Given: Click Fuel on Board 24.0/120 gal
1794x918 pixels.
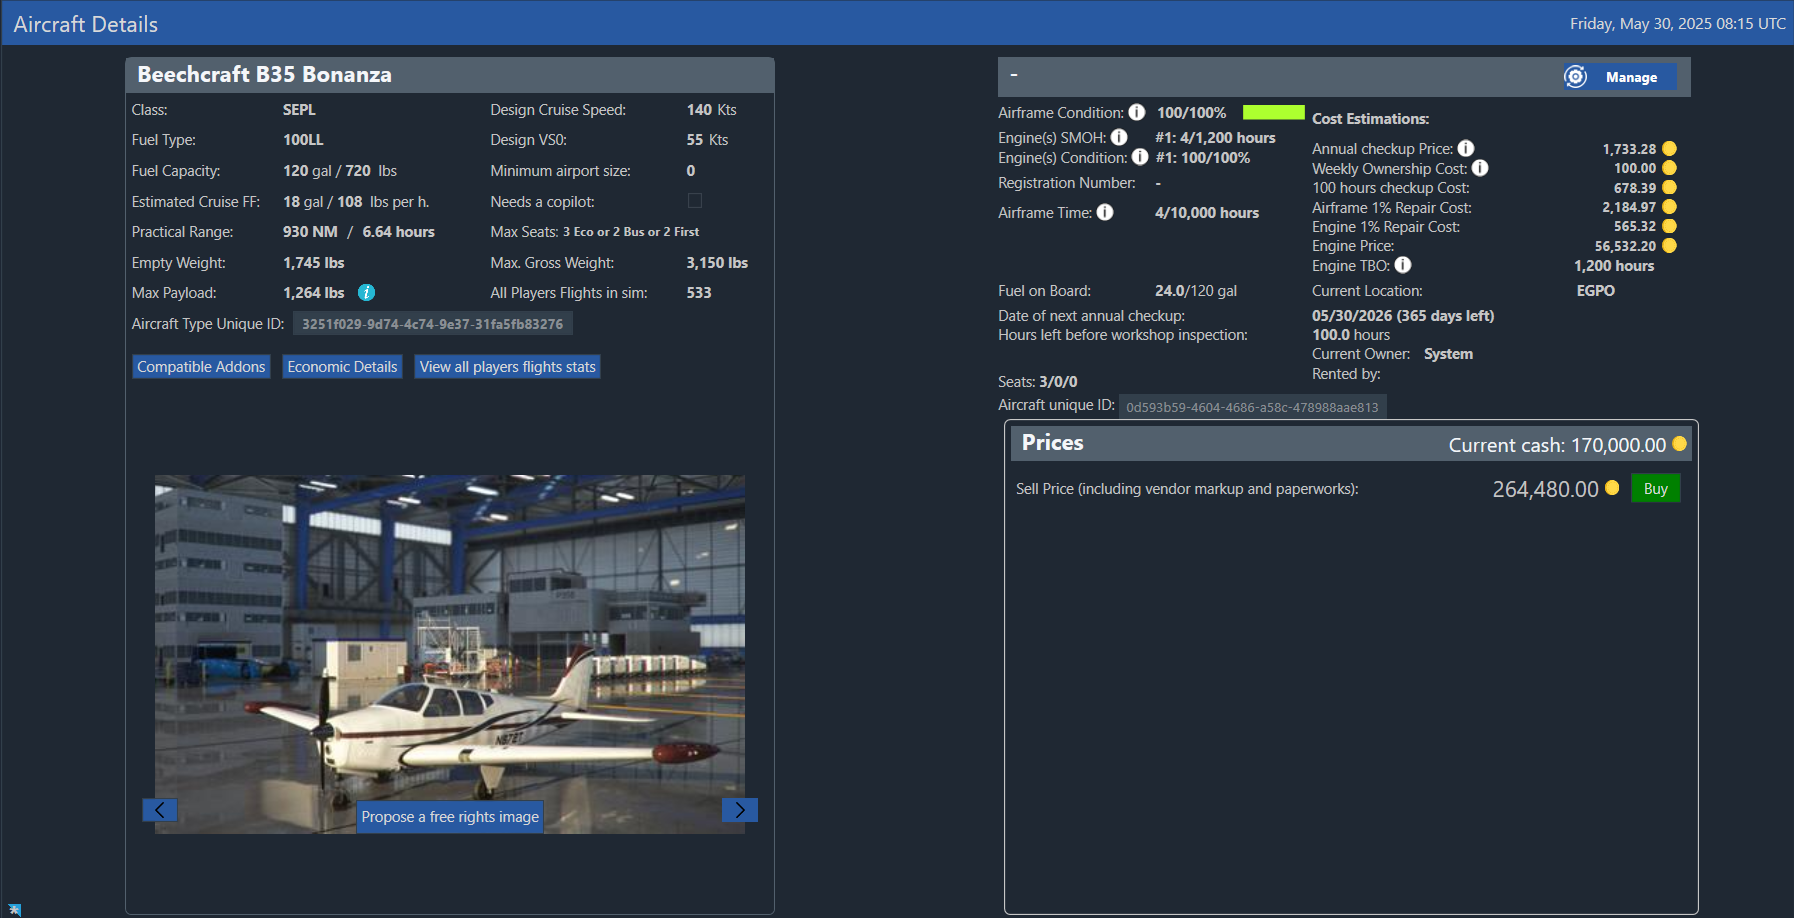Looking at the screenshot, I should pos(1196,291).
